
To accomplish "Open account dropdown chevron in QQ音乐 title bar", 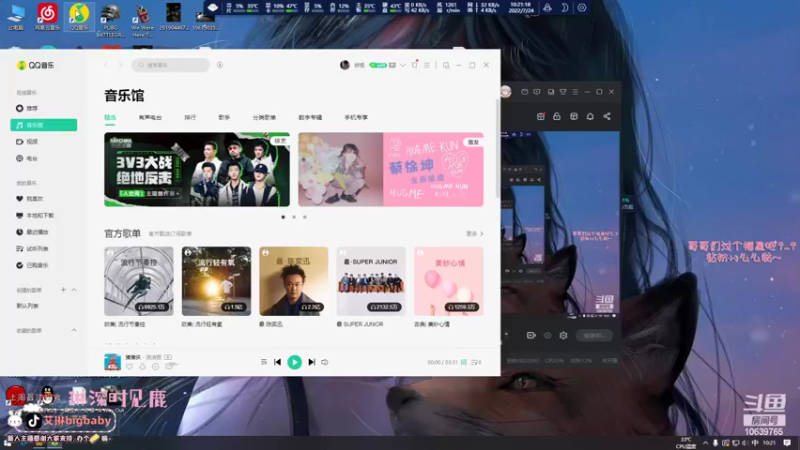I will tap(403, 65).
